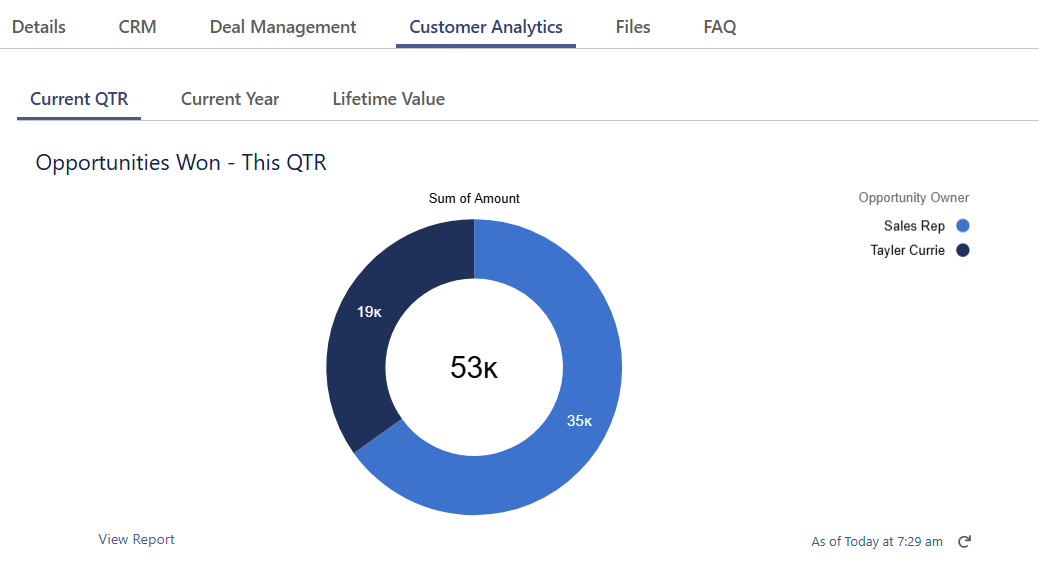Show the Lifetime Value sub-tab
Viewport: 1039px width, 571px height.
(388, 99)
